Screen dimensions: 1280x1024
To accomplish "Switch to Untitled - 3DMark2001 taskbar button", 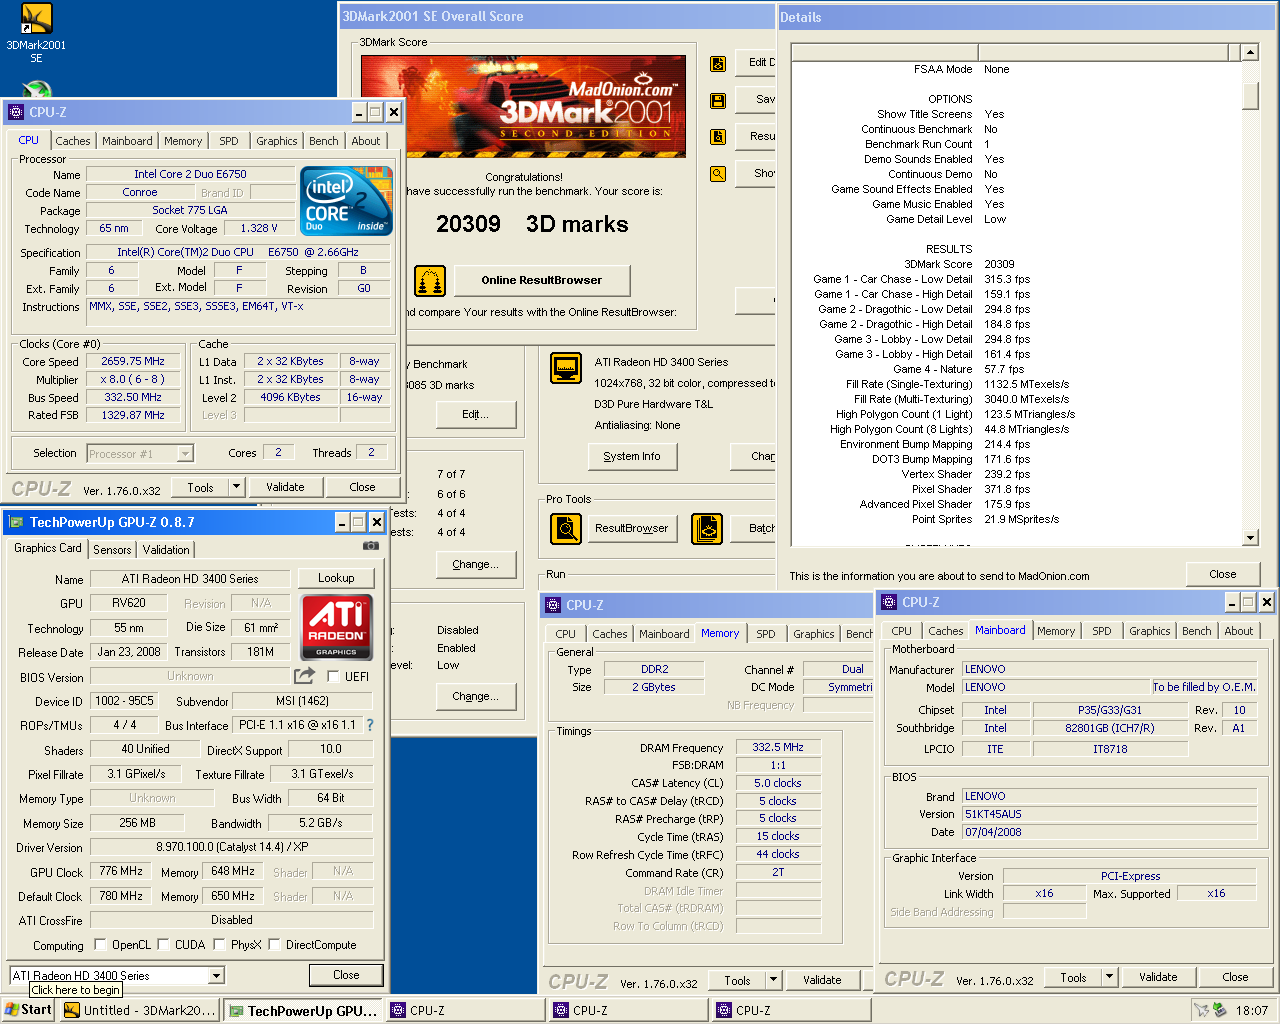I will coord(140,1010).
